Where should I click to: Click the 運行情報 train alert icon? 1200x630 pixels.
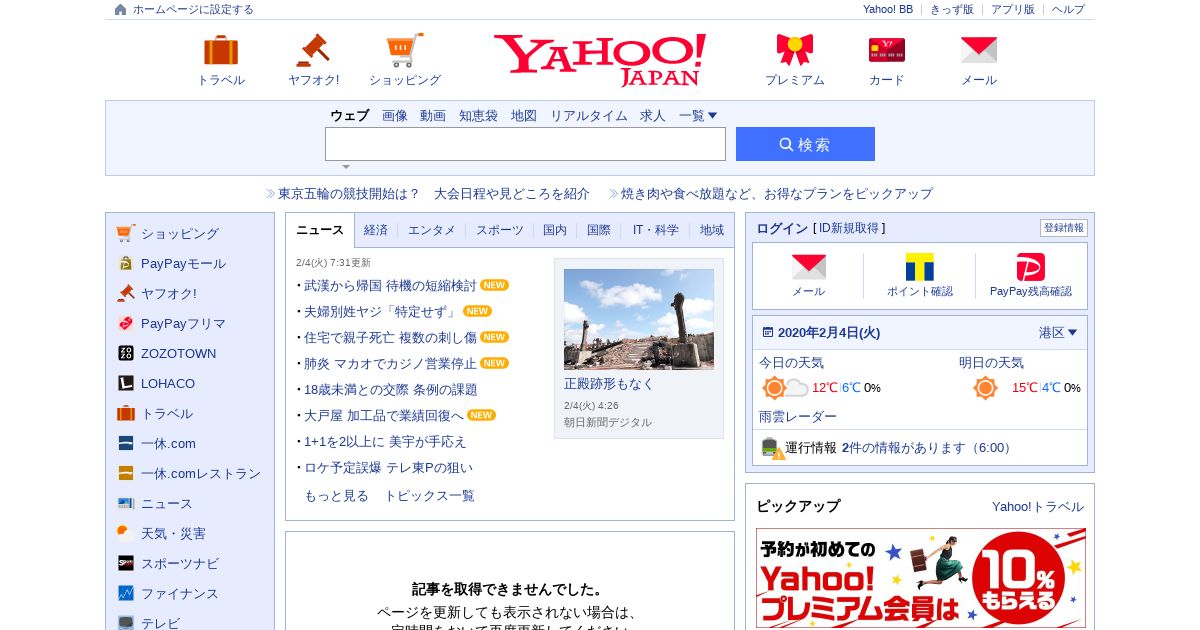[772, 448]
